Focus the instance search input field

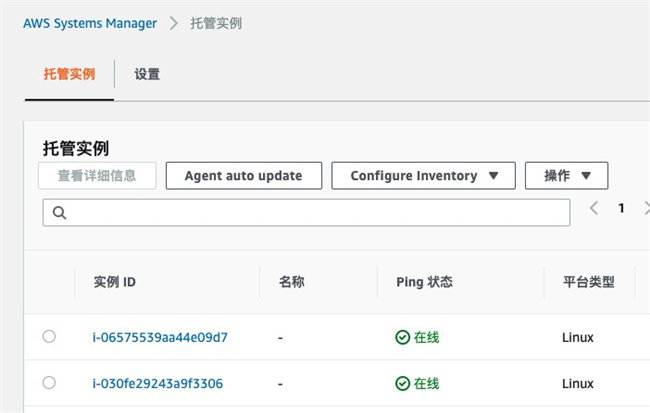click(x=306, y=213)
